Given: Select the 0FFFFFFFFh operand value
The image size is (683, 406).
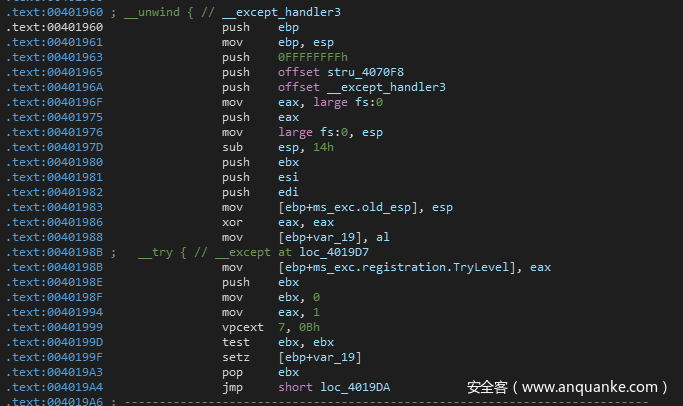Looking at the screenshot, I should pos(315,57).
